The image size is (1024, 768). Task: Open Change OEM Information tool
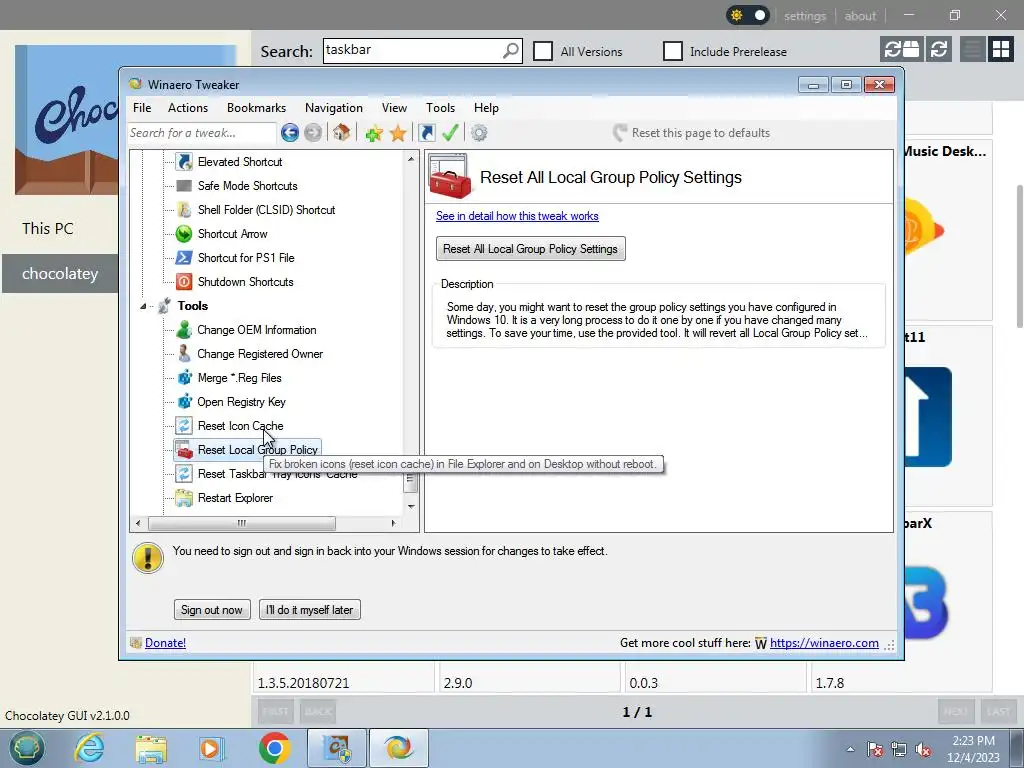click(257, 330)
